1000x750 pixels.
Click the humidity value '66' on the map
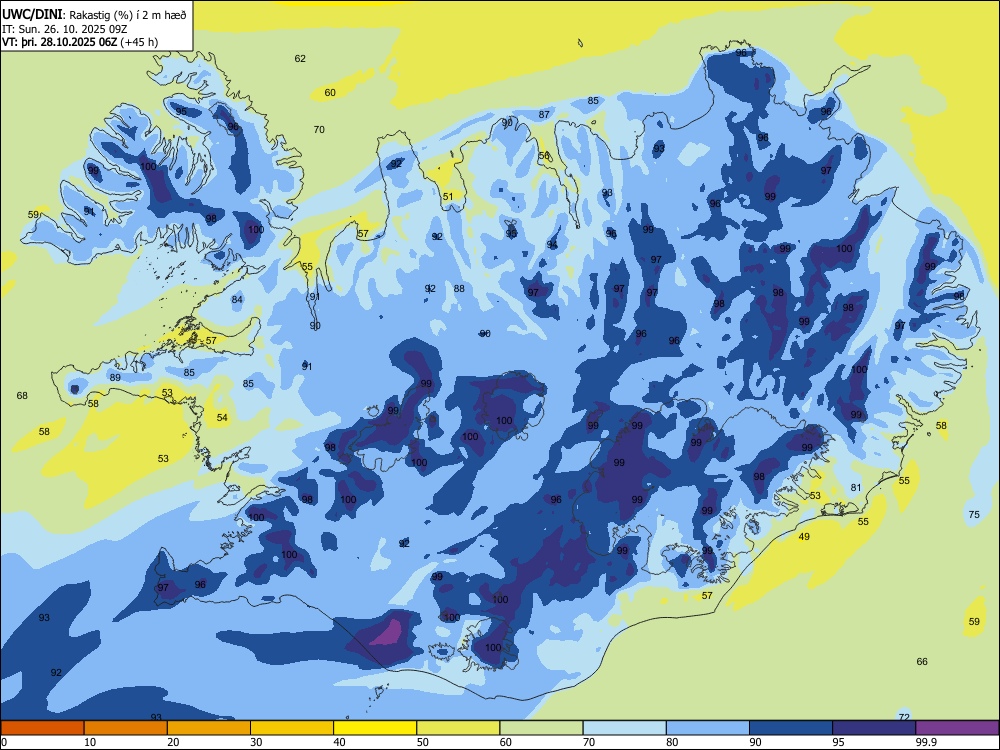922,661
